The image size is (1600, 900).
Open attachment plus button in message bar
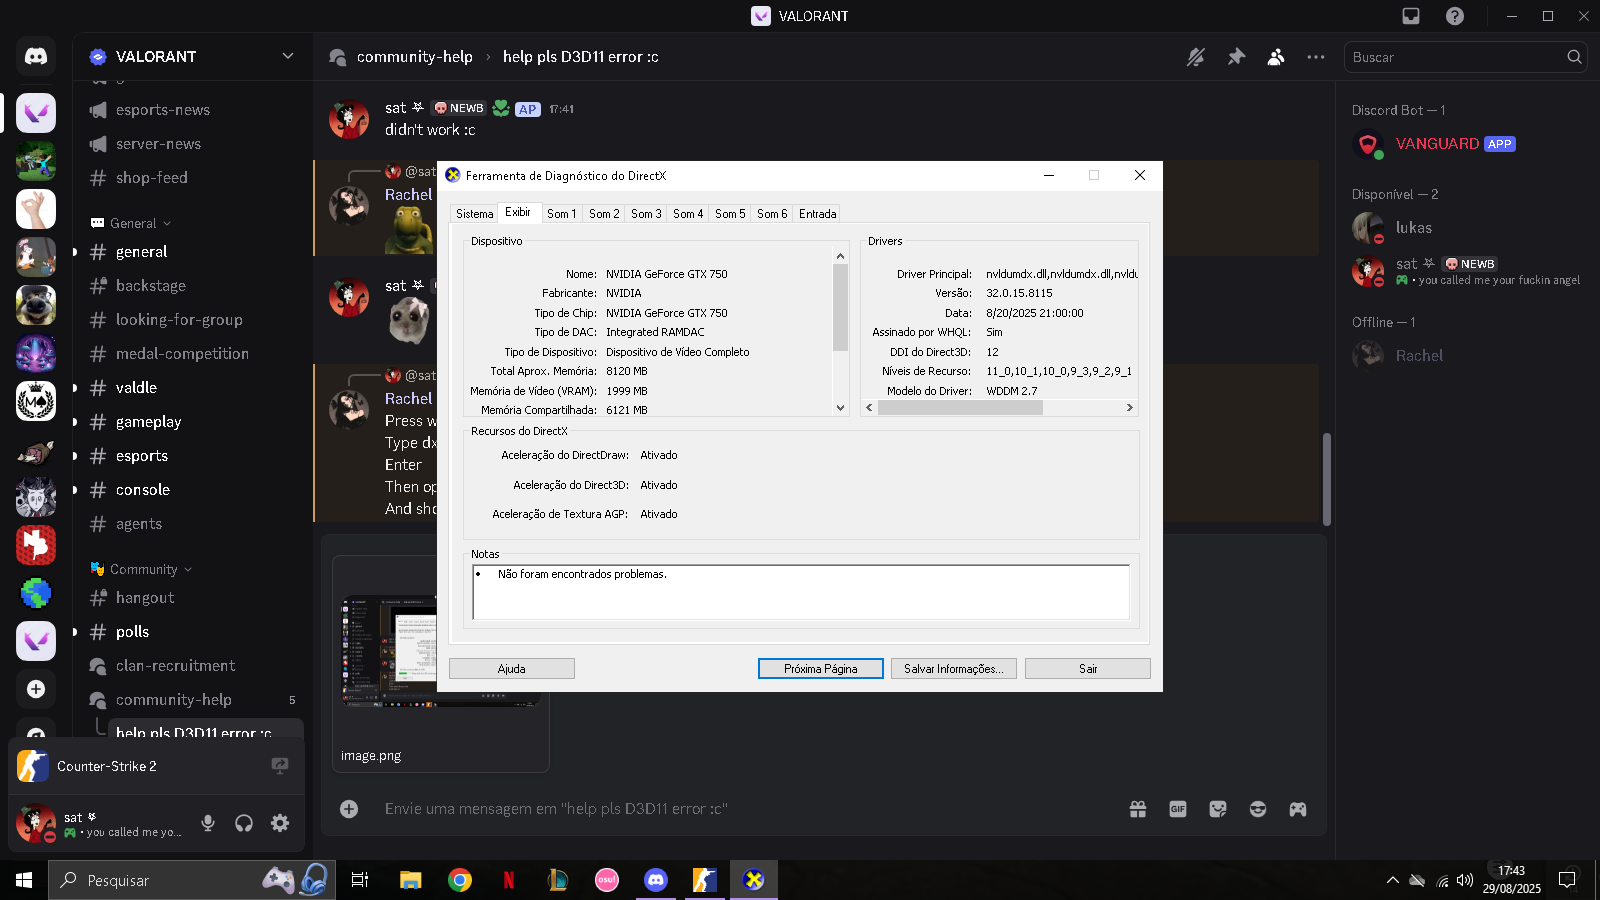click(x=349, y=809)
